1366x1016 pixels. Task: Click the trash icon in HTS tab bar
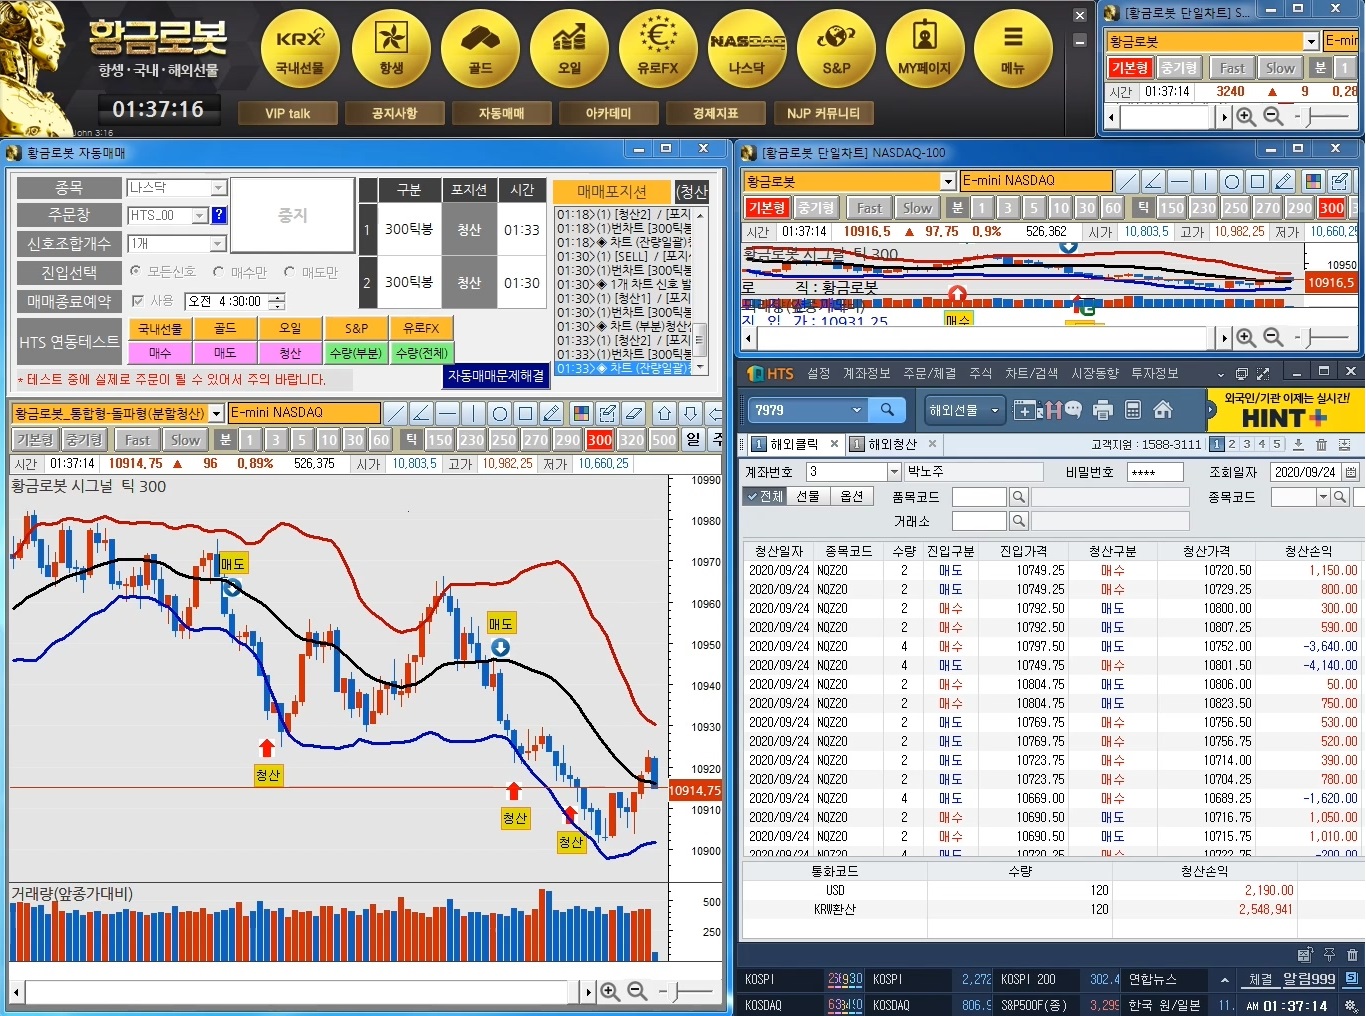click(x=1321, y=444)
